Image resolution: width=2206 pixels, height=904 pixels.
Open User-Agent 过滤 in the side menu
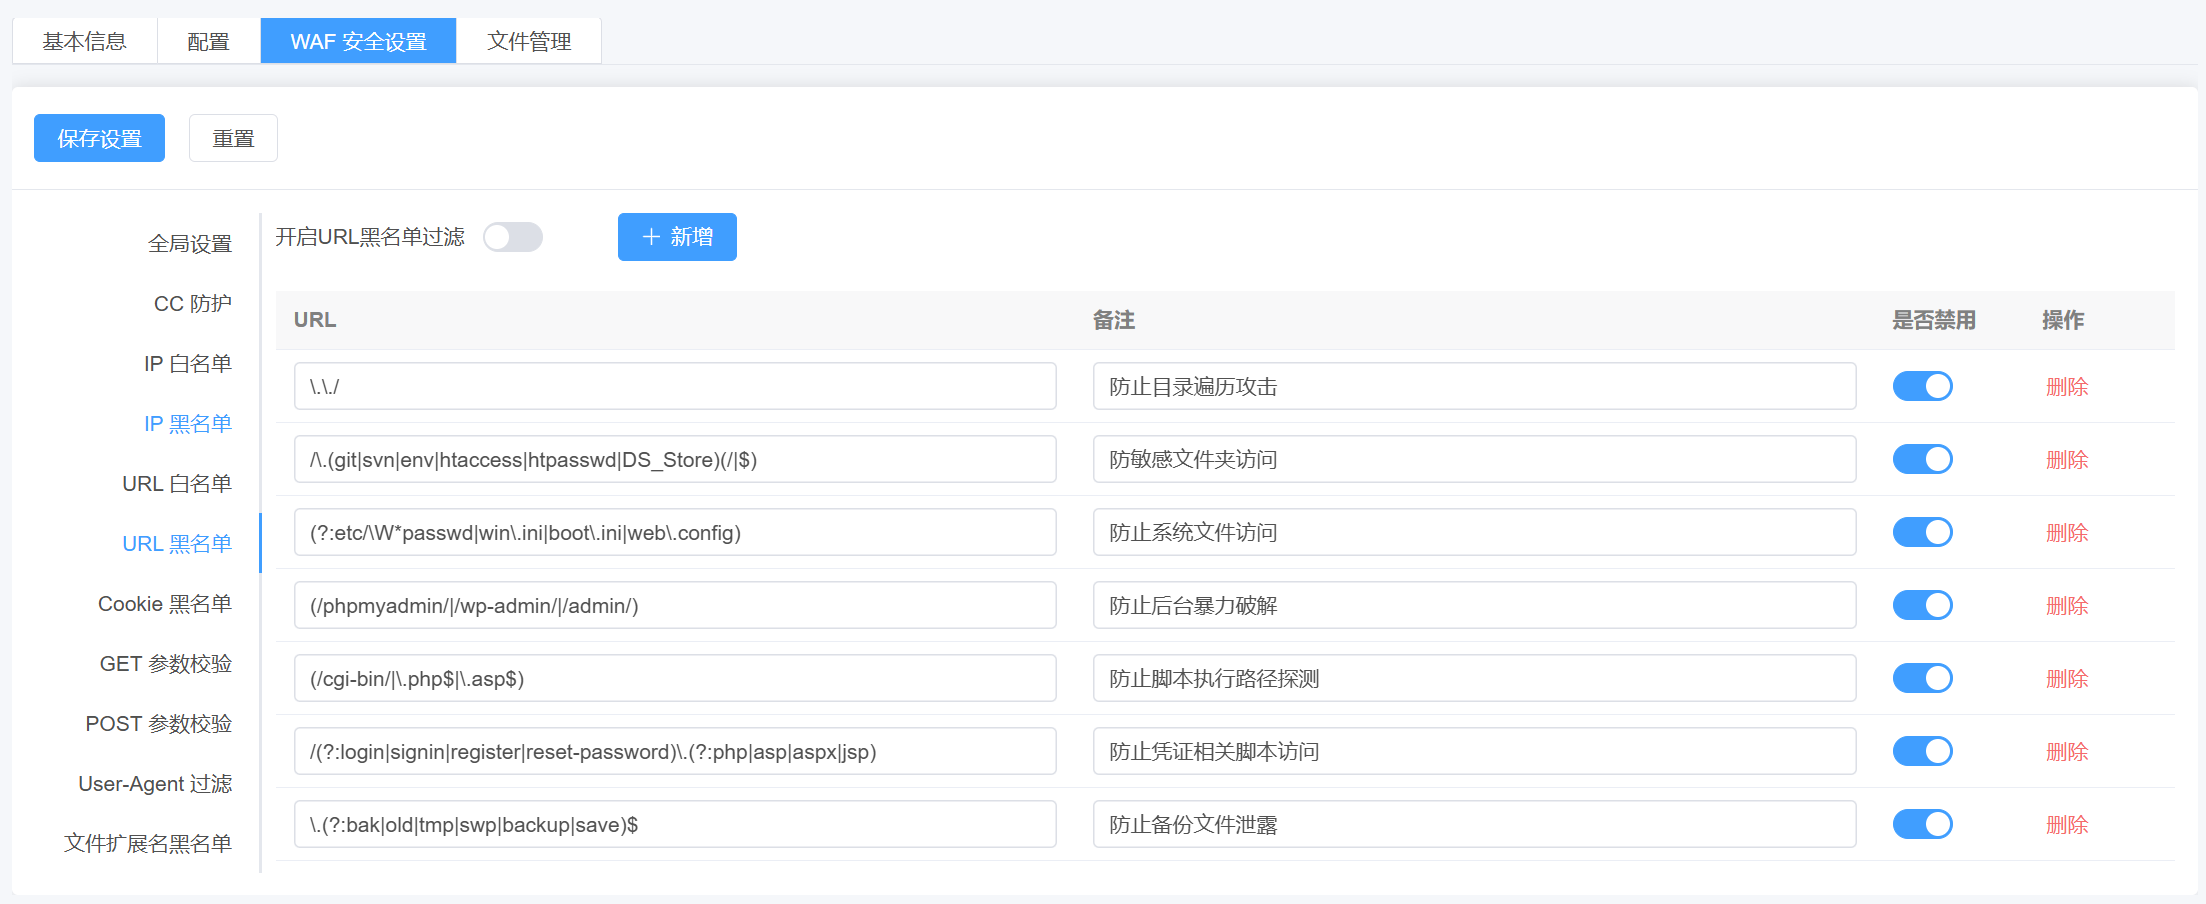[155, 784]
